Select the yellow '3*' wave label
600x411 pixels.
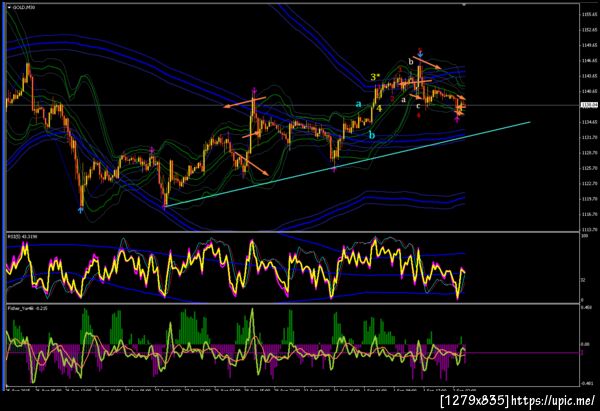point(375,77)
